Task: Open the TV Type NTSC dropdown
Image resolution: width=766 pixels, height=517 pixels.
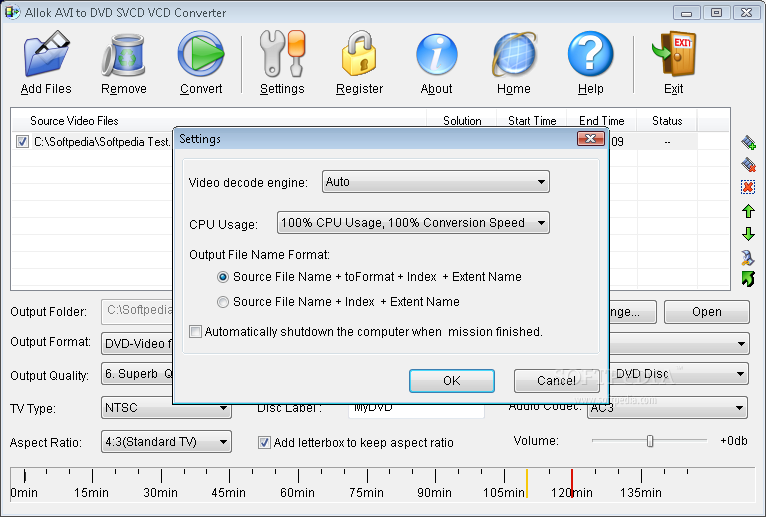Action: tap(166, 408)
